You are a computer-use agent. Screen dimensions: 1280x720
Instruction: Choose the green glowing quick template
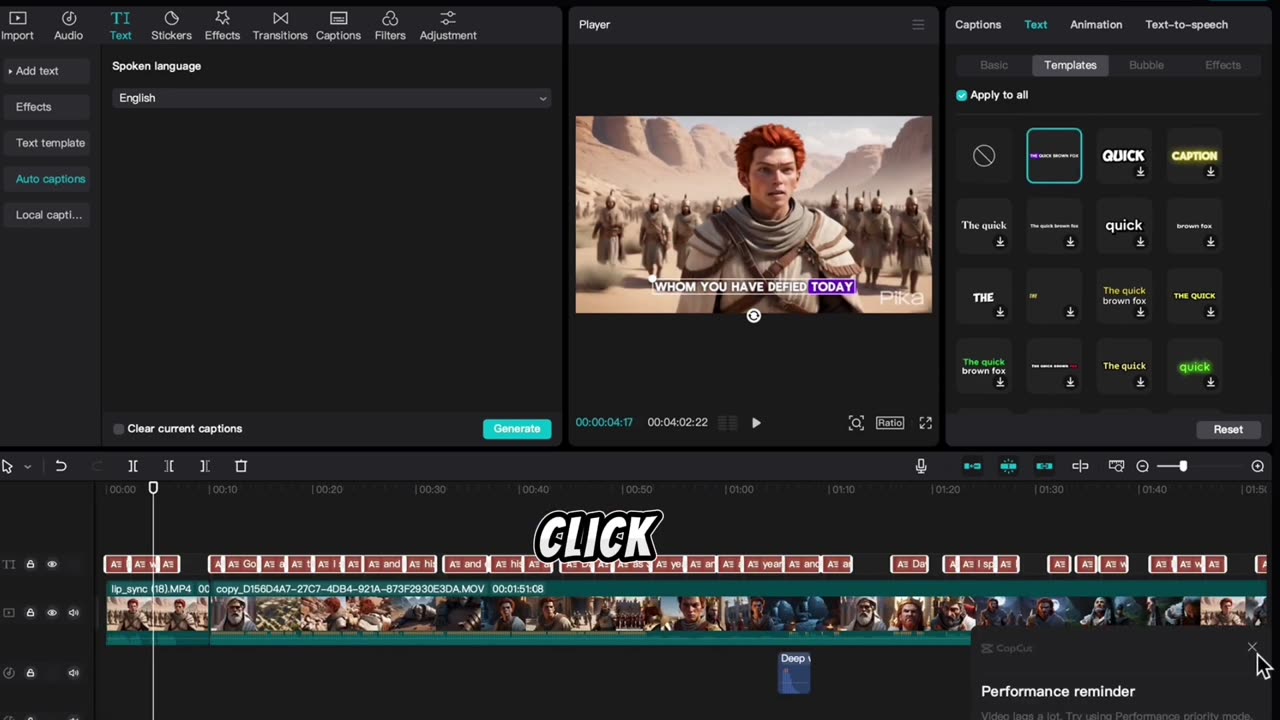pos(1194,367)
